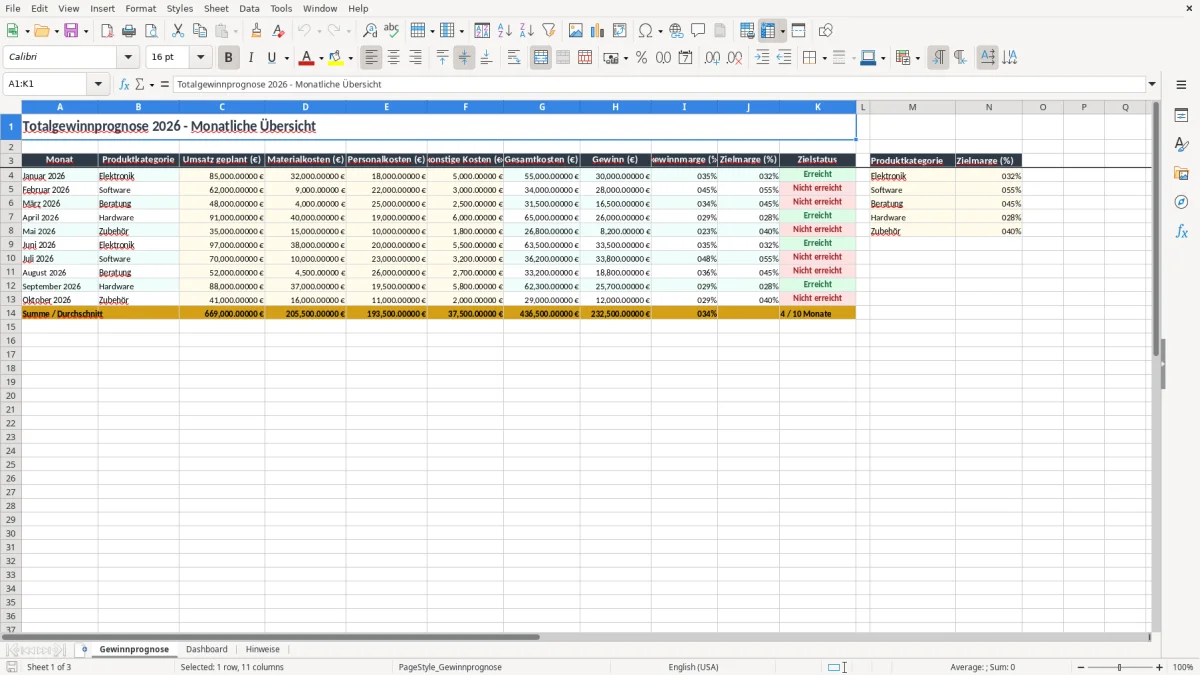
Task: Open the Function Wizard fx icon
Action: 125,84
